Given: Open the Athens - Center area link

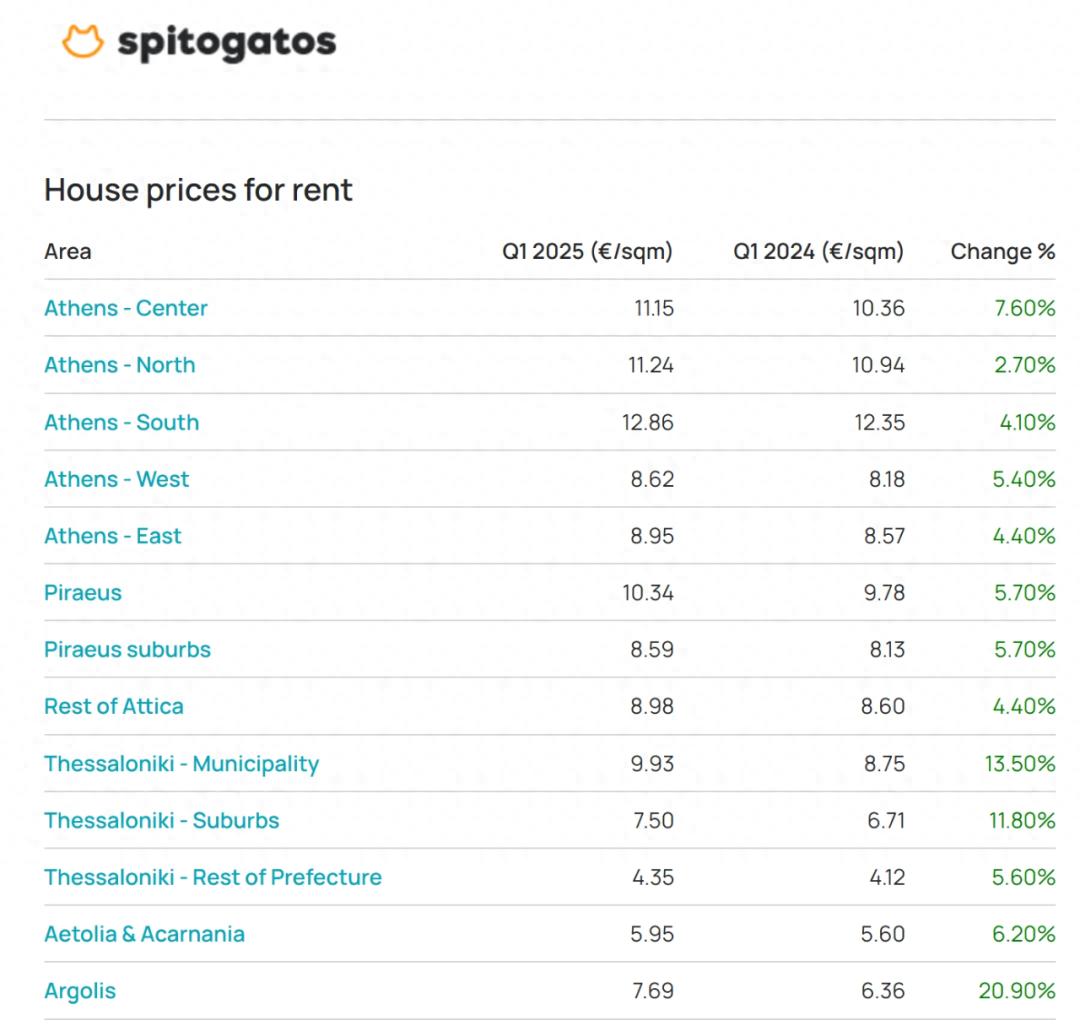Looking at the screenshot, I should [125, 308].
